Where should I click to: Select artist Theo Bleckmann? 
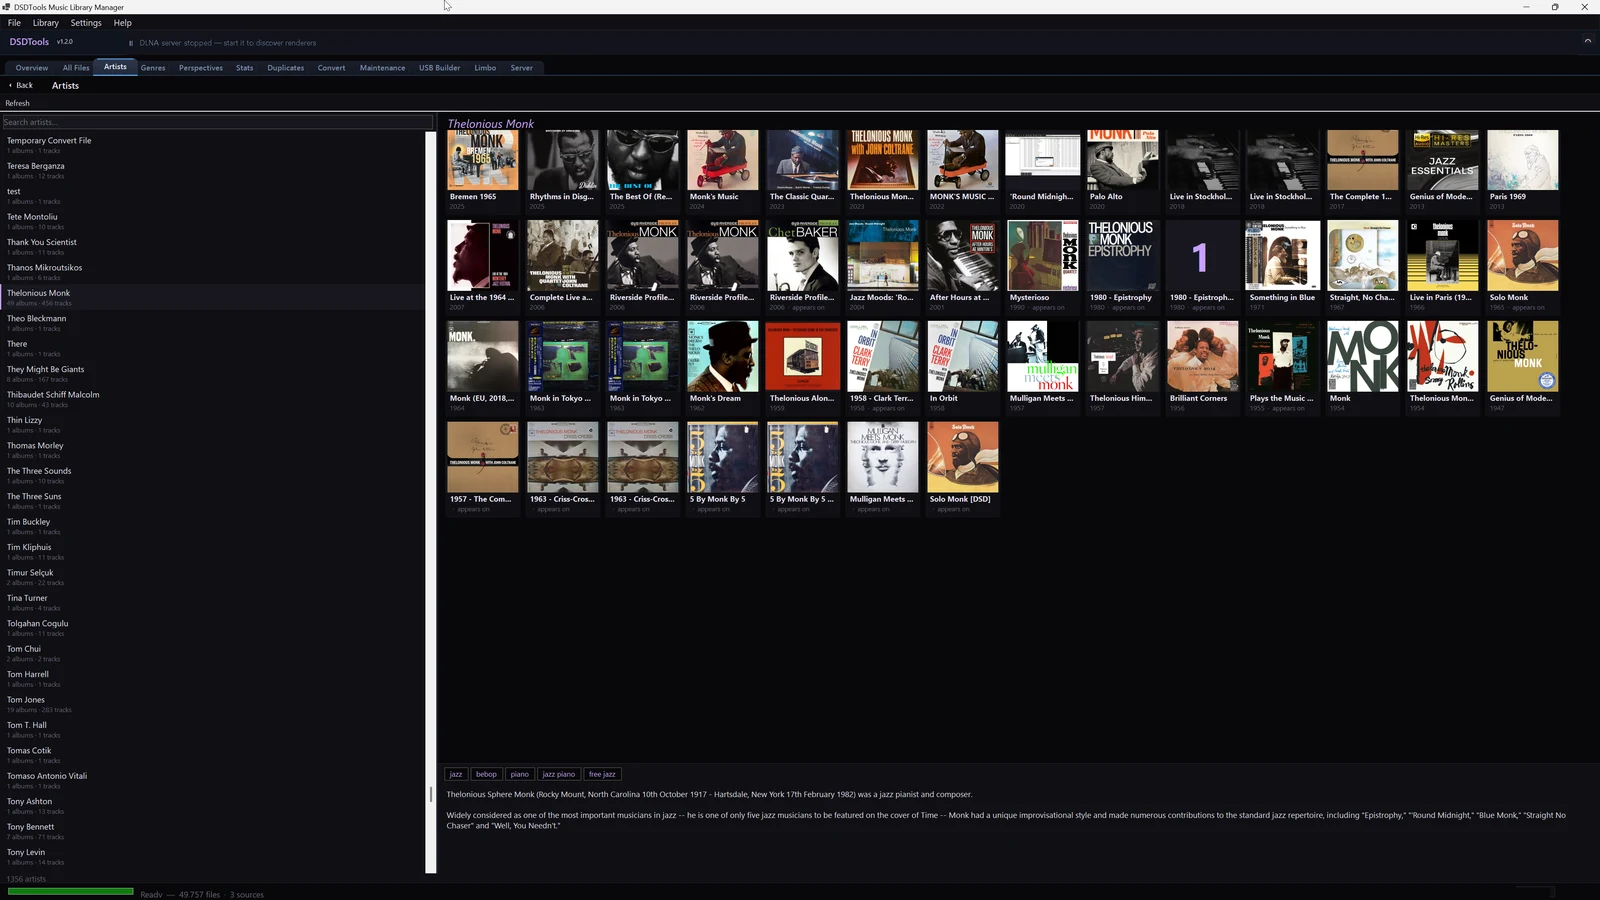coord(213,323)
